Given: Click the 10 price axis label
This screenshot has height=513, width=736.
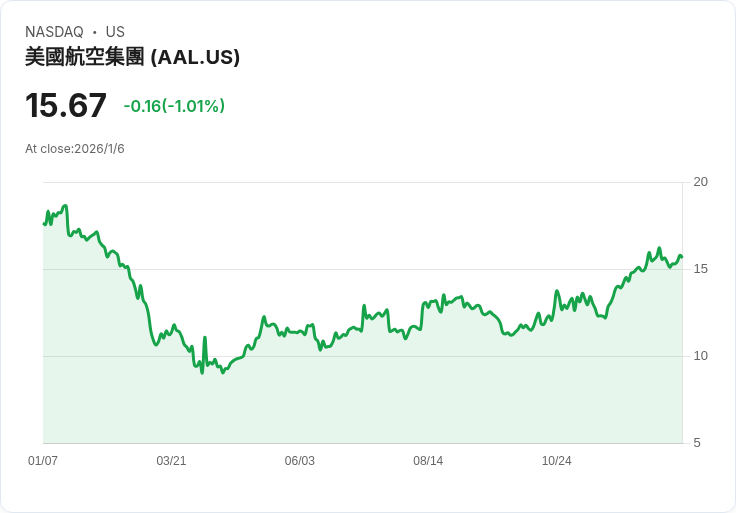Looking at the screenshot, I should click(700, 356).
